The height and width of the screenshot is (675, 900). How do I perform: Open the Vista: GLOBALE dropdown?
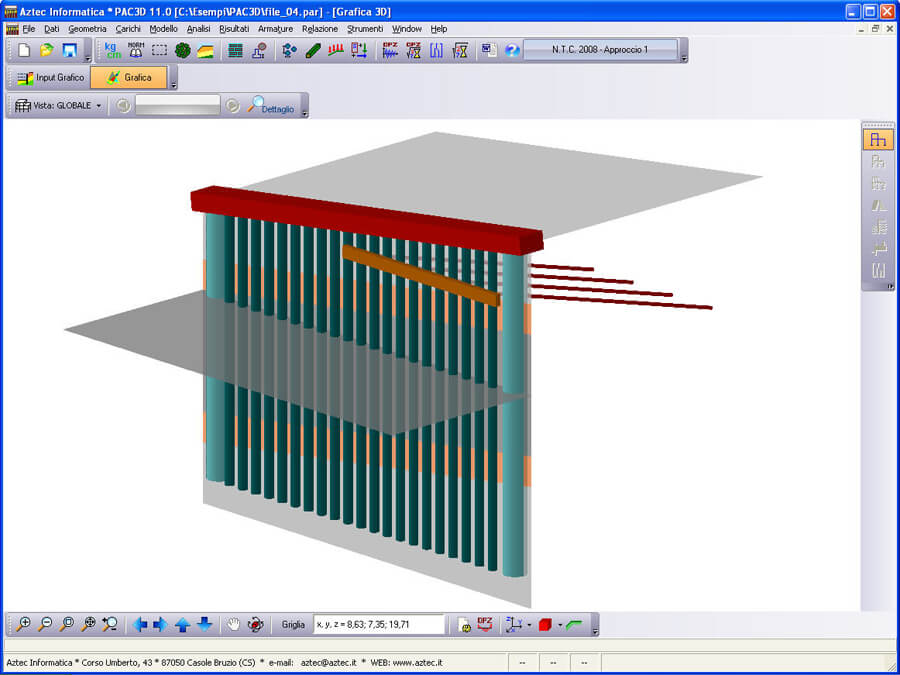pos(59,105)
